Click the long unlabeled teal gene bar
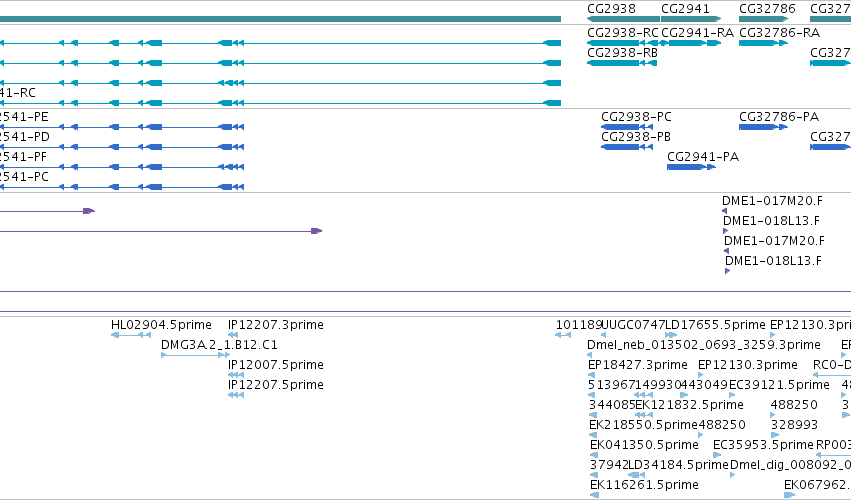The image size is (851, 500). 280,19
